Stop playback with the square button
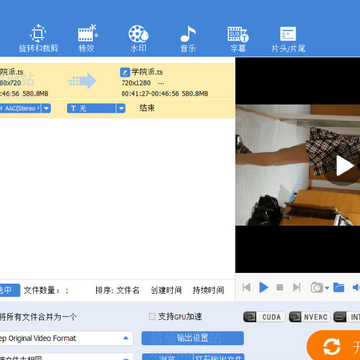360x360 pixels. pos(280,287)
